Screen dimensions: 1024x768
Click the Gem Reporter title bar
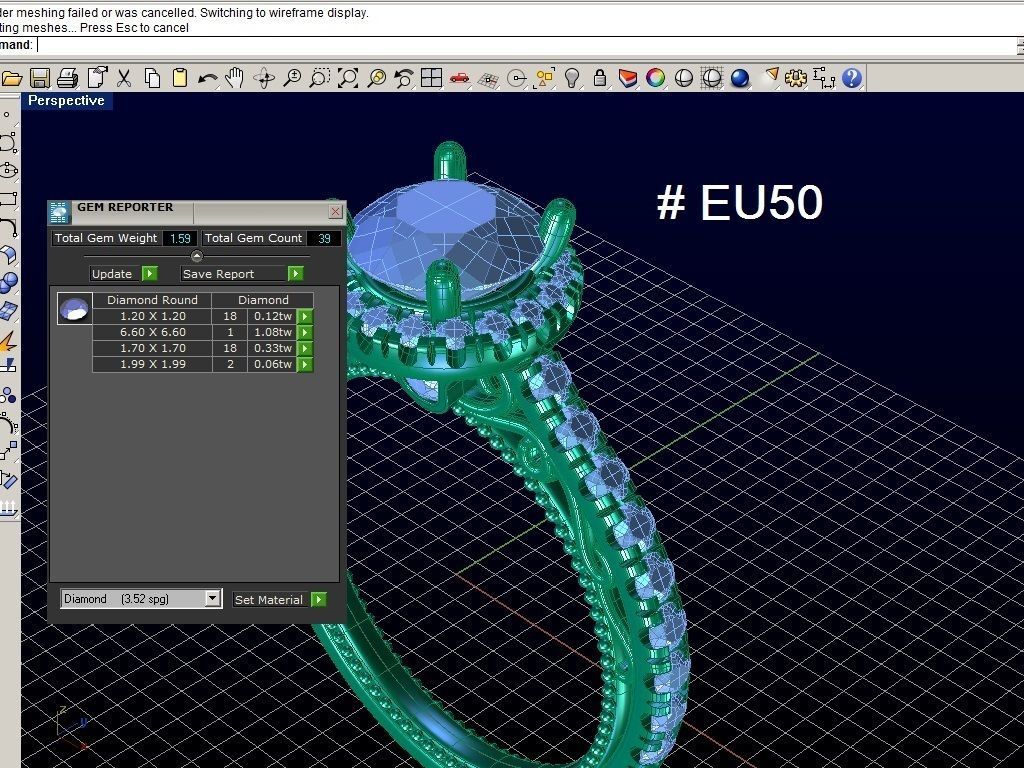click(x=196, y=212)
